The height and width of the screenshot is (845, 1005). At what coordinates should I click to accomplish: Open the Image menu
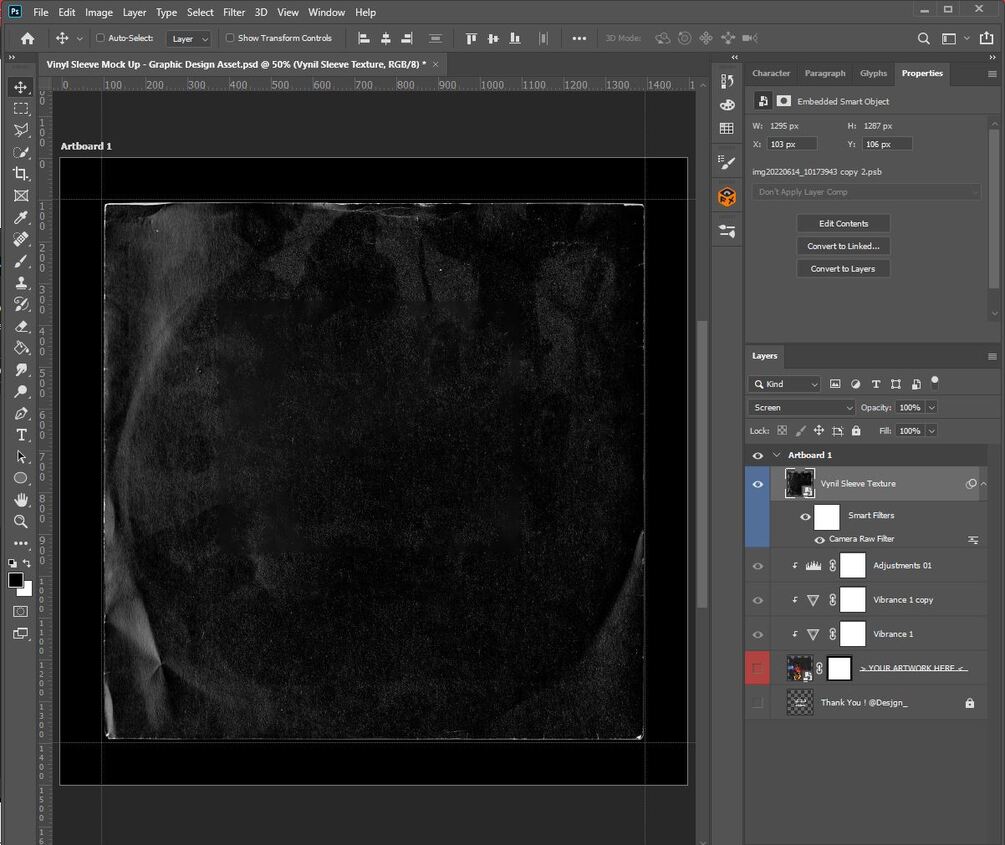(x=99, y=12)
